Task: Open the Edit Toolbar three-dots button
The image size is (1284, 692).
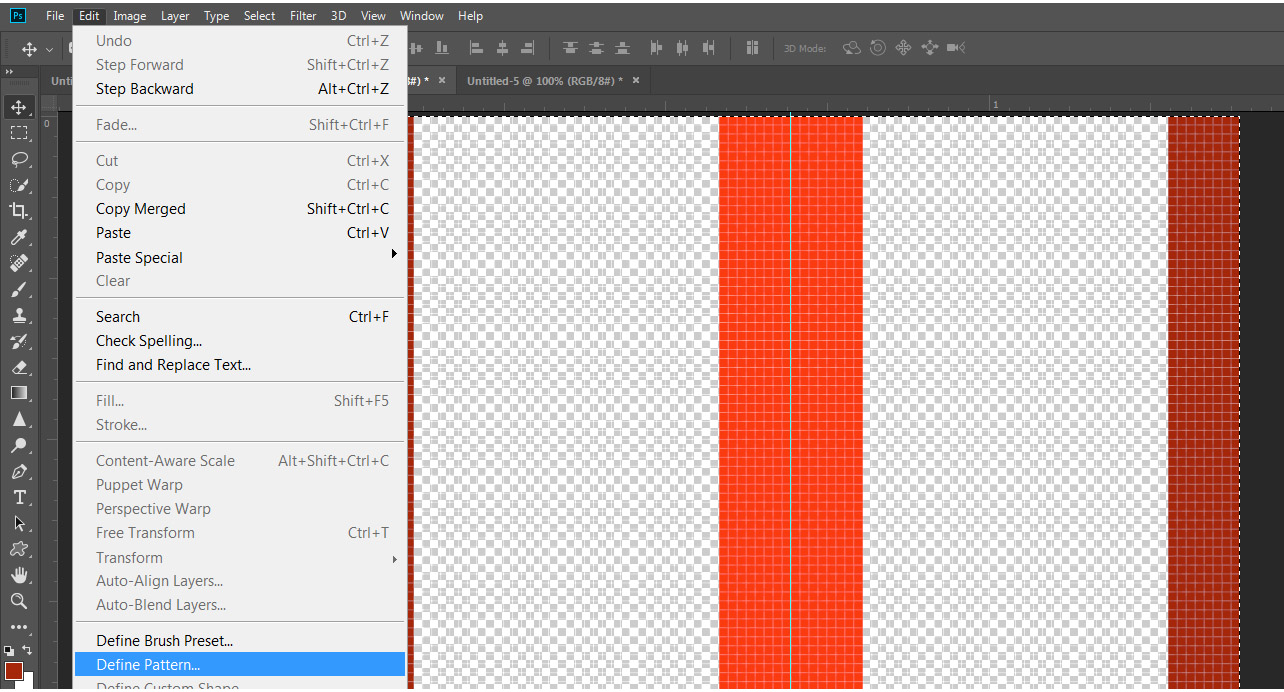Action: tap(19, 628)
